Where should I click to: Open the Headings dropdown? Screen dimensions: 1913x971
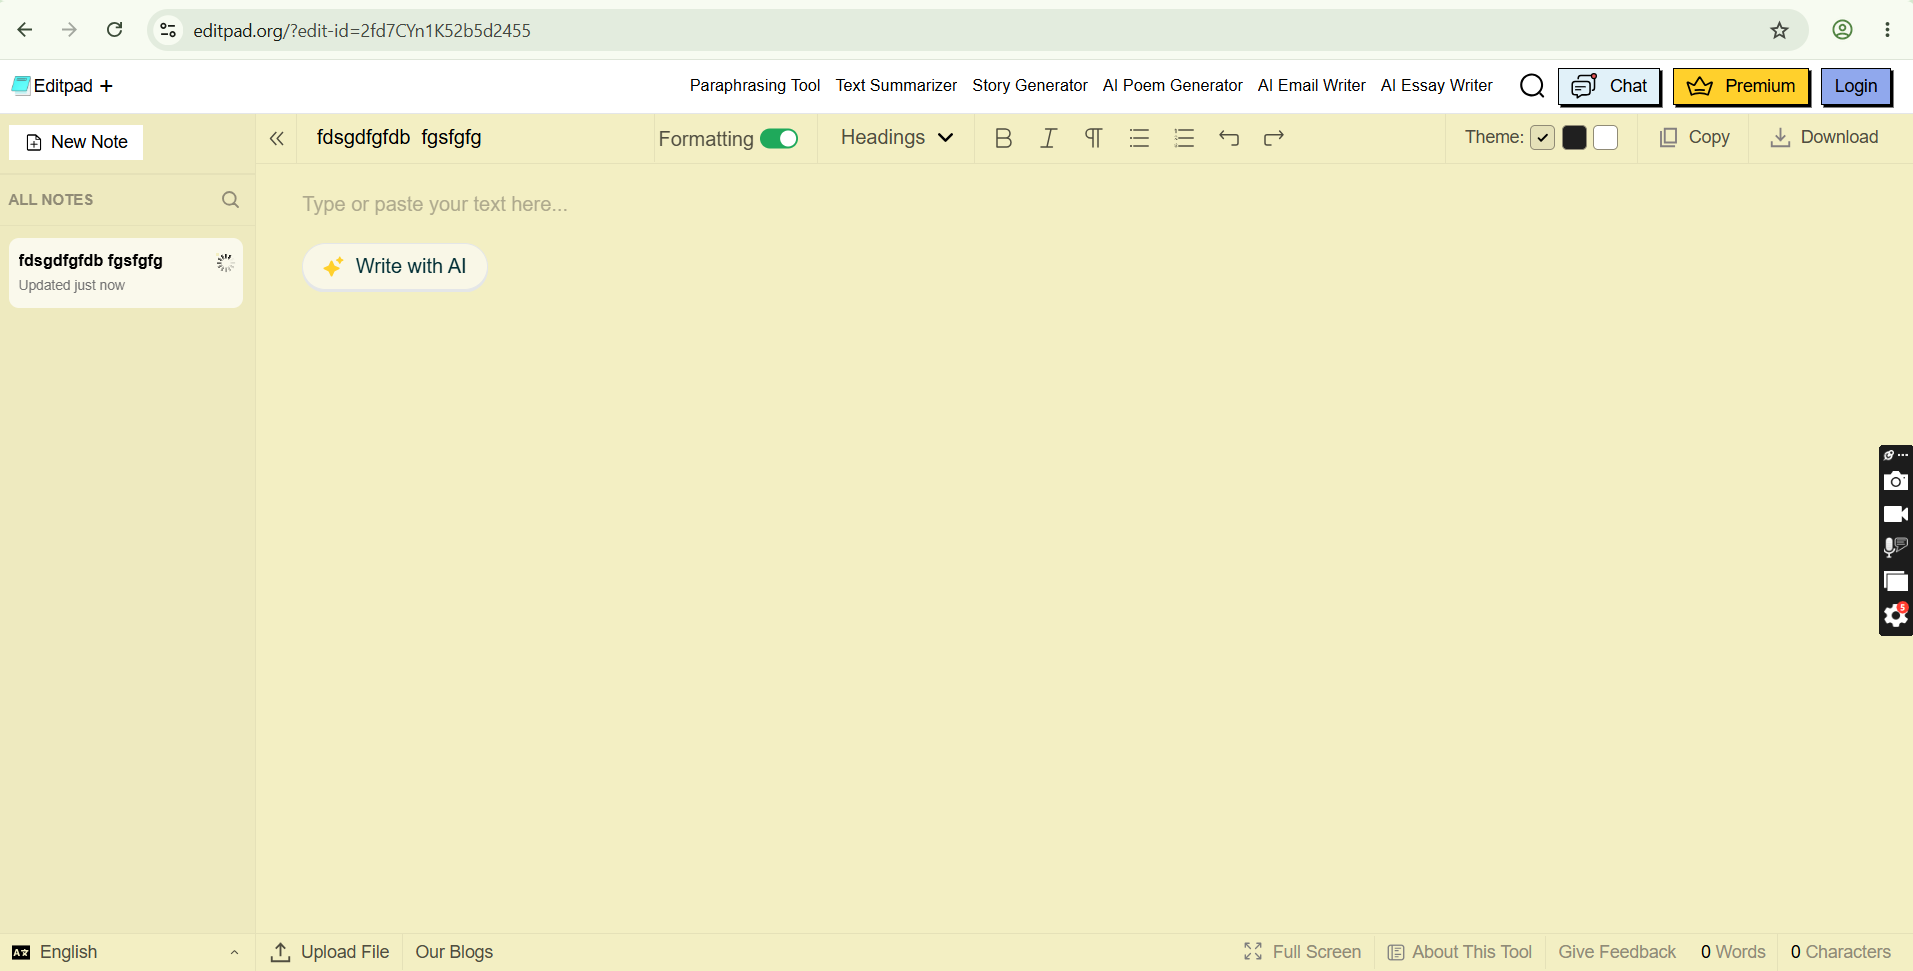897,138
